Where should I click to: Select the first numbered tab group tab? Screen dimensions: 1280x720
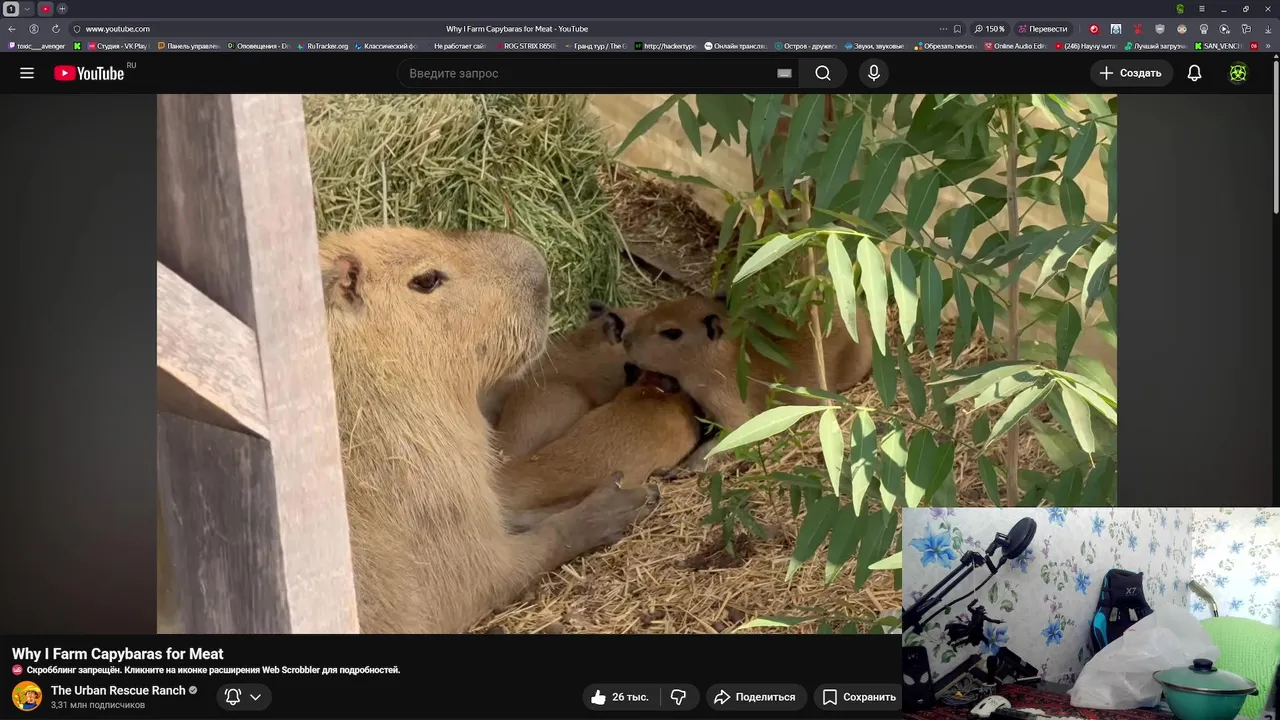tap(11, 9)
